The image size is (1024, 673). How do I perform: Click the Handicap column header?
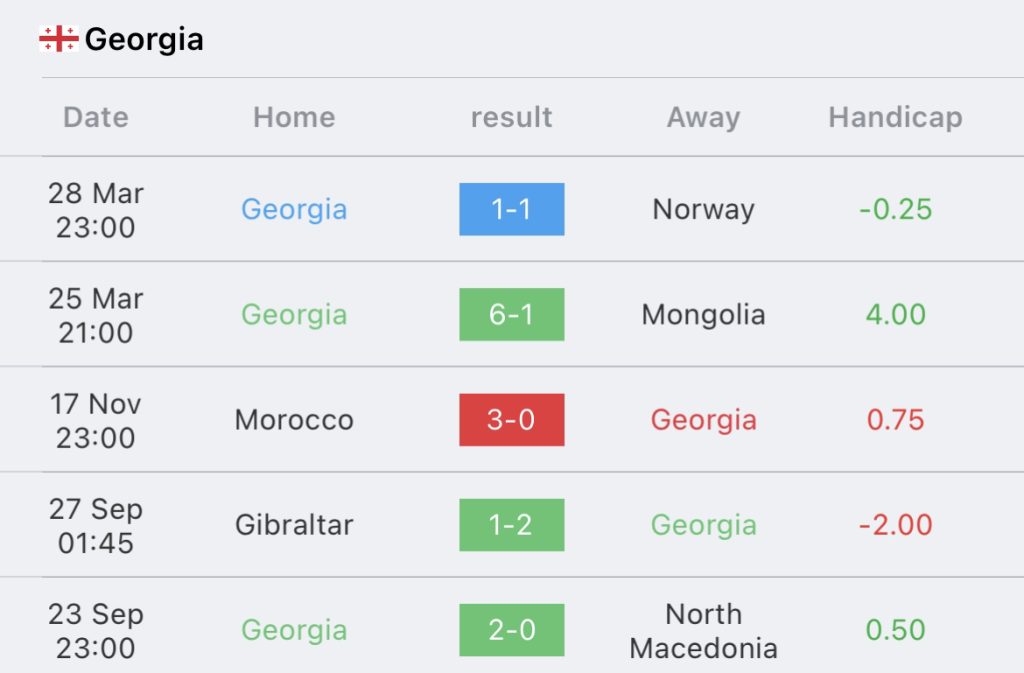click(x=895, y=118)
